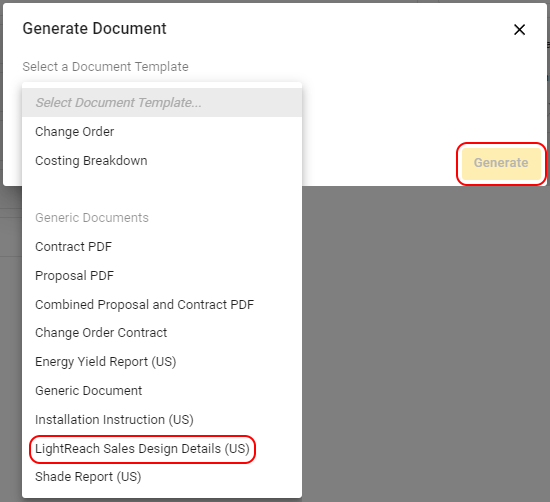
Task: Click the blank spacer row below Costing Breakdown
Action: (x=162, y=189)
